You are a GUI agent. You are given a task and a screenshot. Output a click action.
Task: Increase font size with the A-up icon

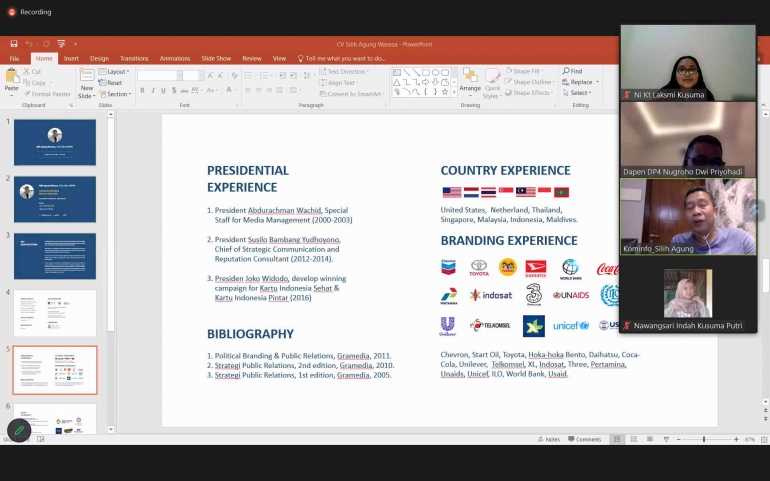tap(210, 76)
